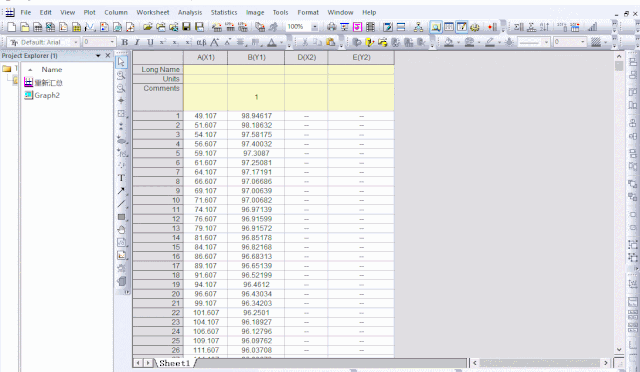The image size is (640, 372).
Task: Save the project with the black floppy-disk icon
Action: click(187, 27)
